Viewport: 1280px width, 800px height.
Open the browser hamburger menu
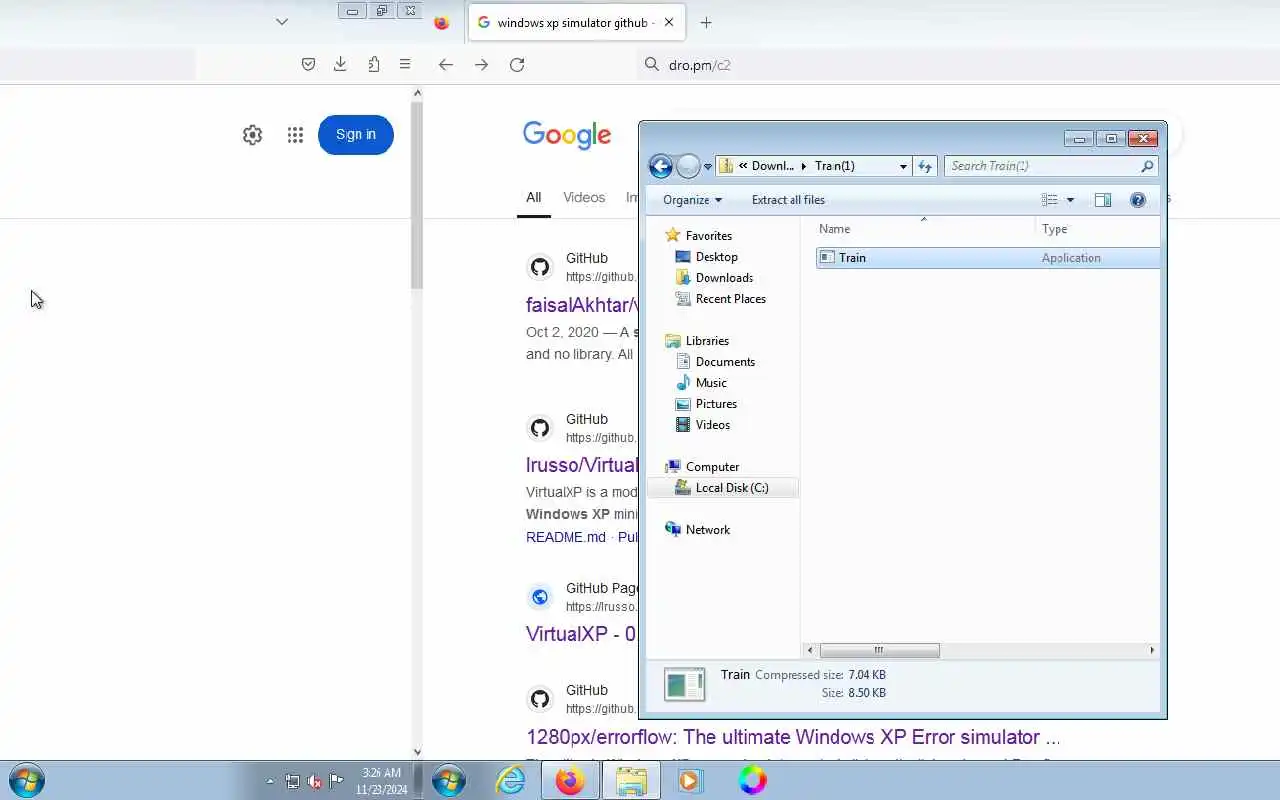click(405, 64)
